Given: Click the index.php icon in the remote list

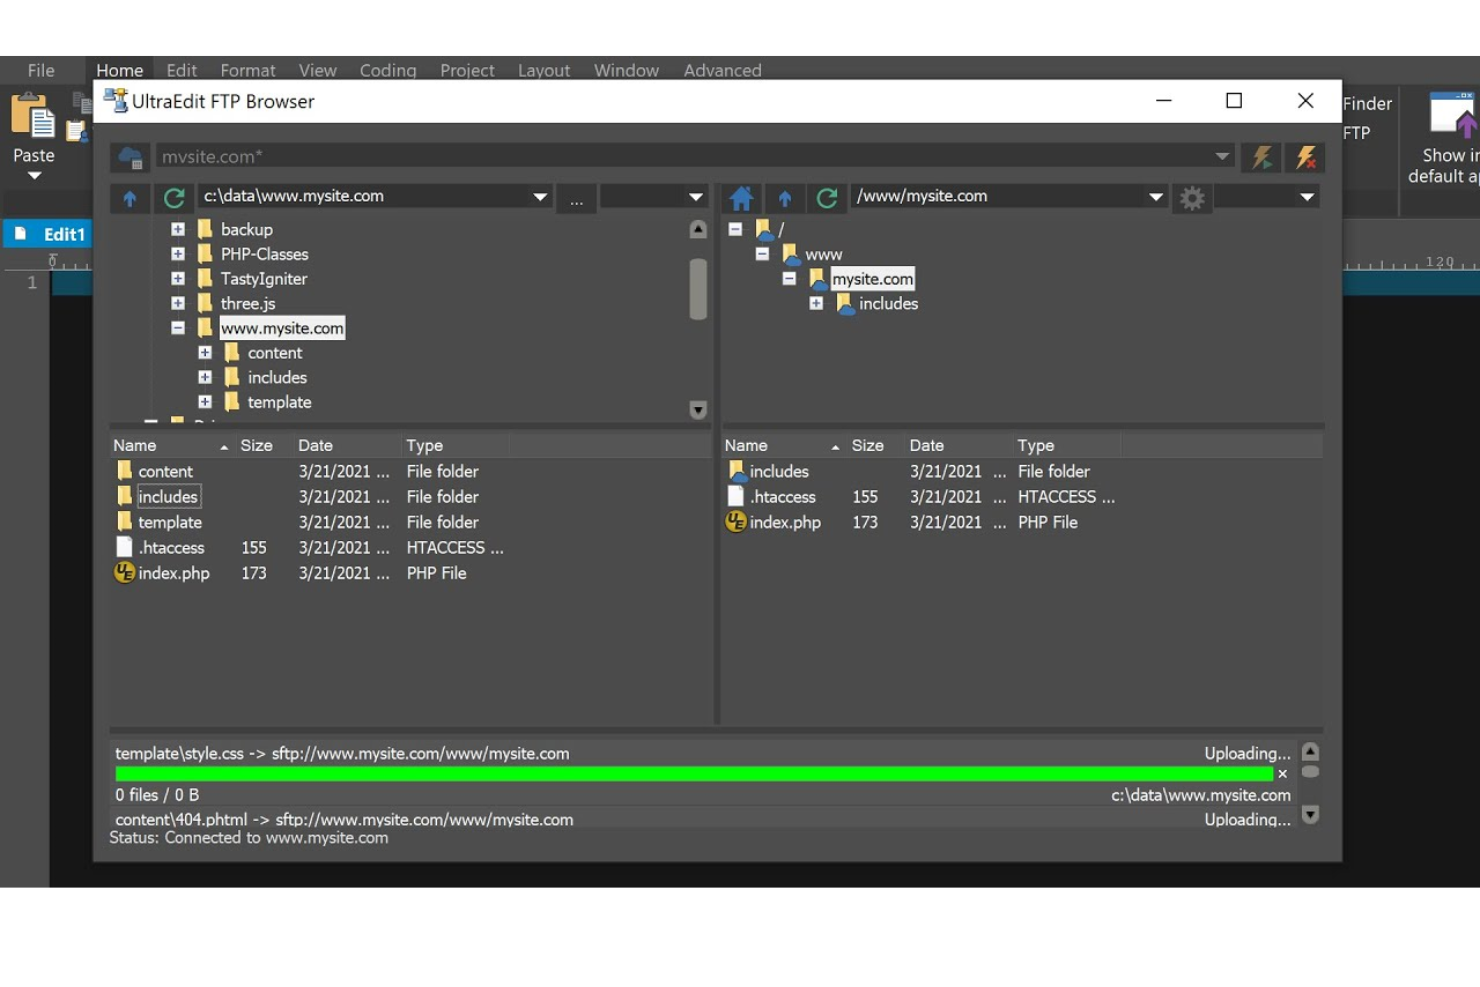Looking at the screenshot, I should pos(736,521).
